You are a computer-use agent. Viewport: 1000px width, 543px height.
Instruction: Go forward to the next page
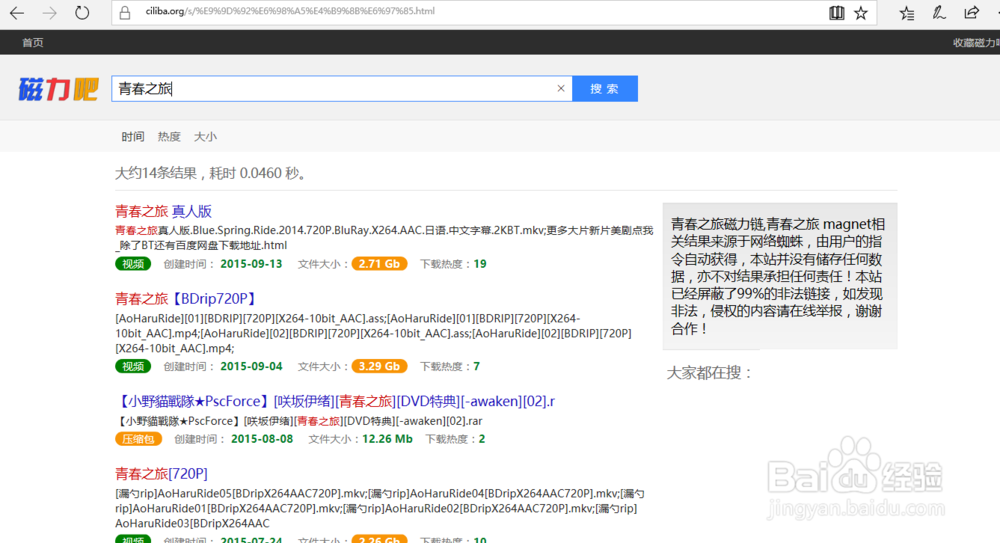click(49, 13)
